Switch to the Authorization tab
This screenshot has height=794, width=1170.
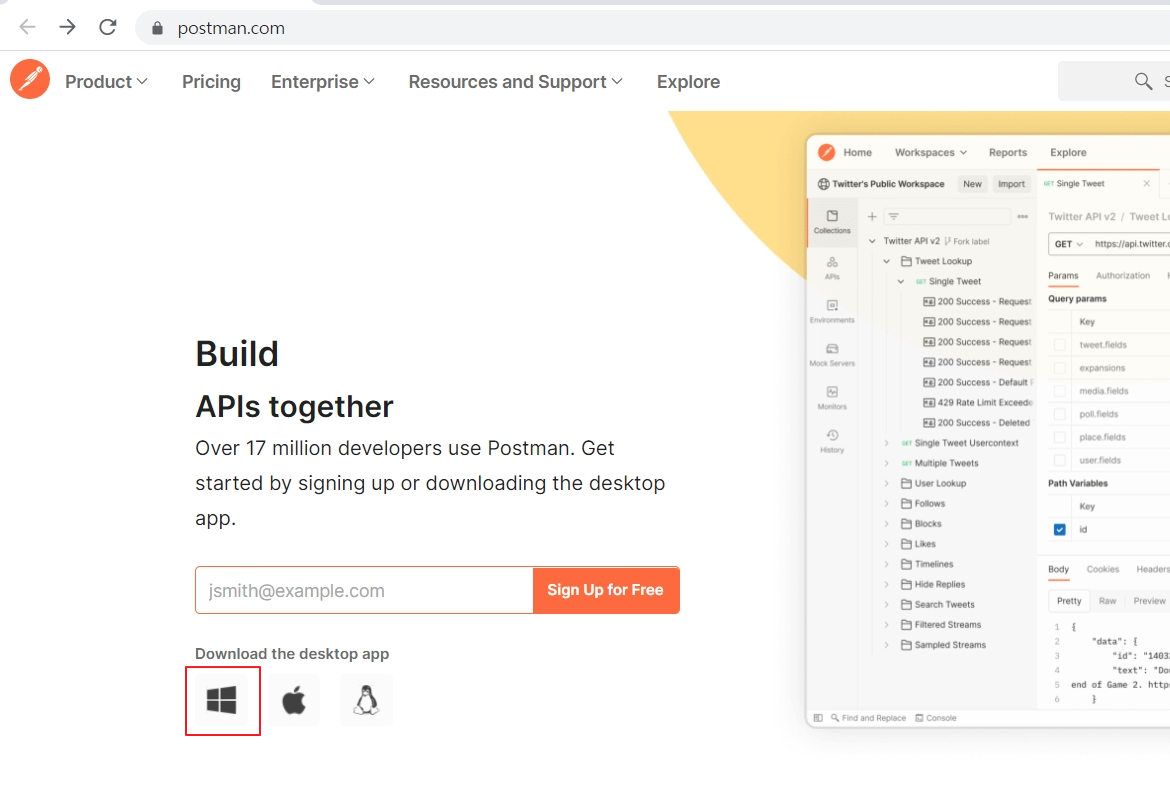[x=1122, y=275]
